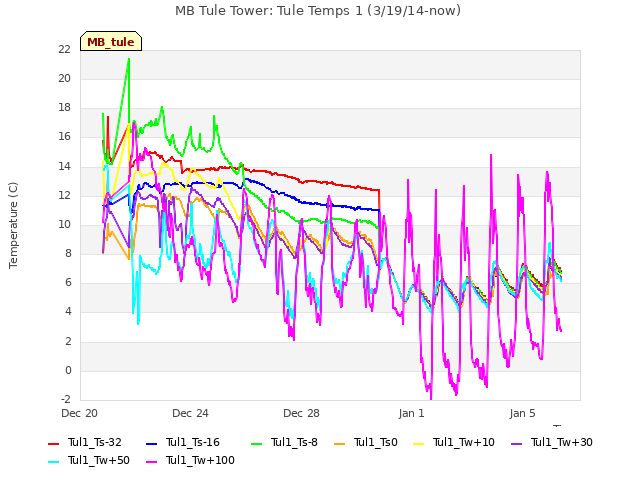Screen dimensions: 640x480
Task: Click the y-axis value 14
Action: pos(64,166)
